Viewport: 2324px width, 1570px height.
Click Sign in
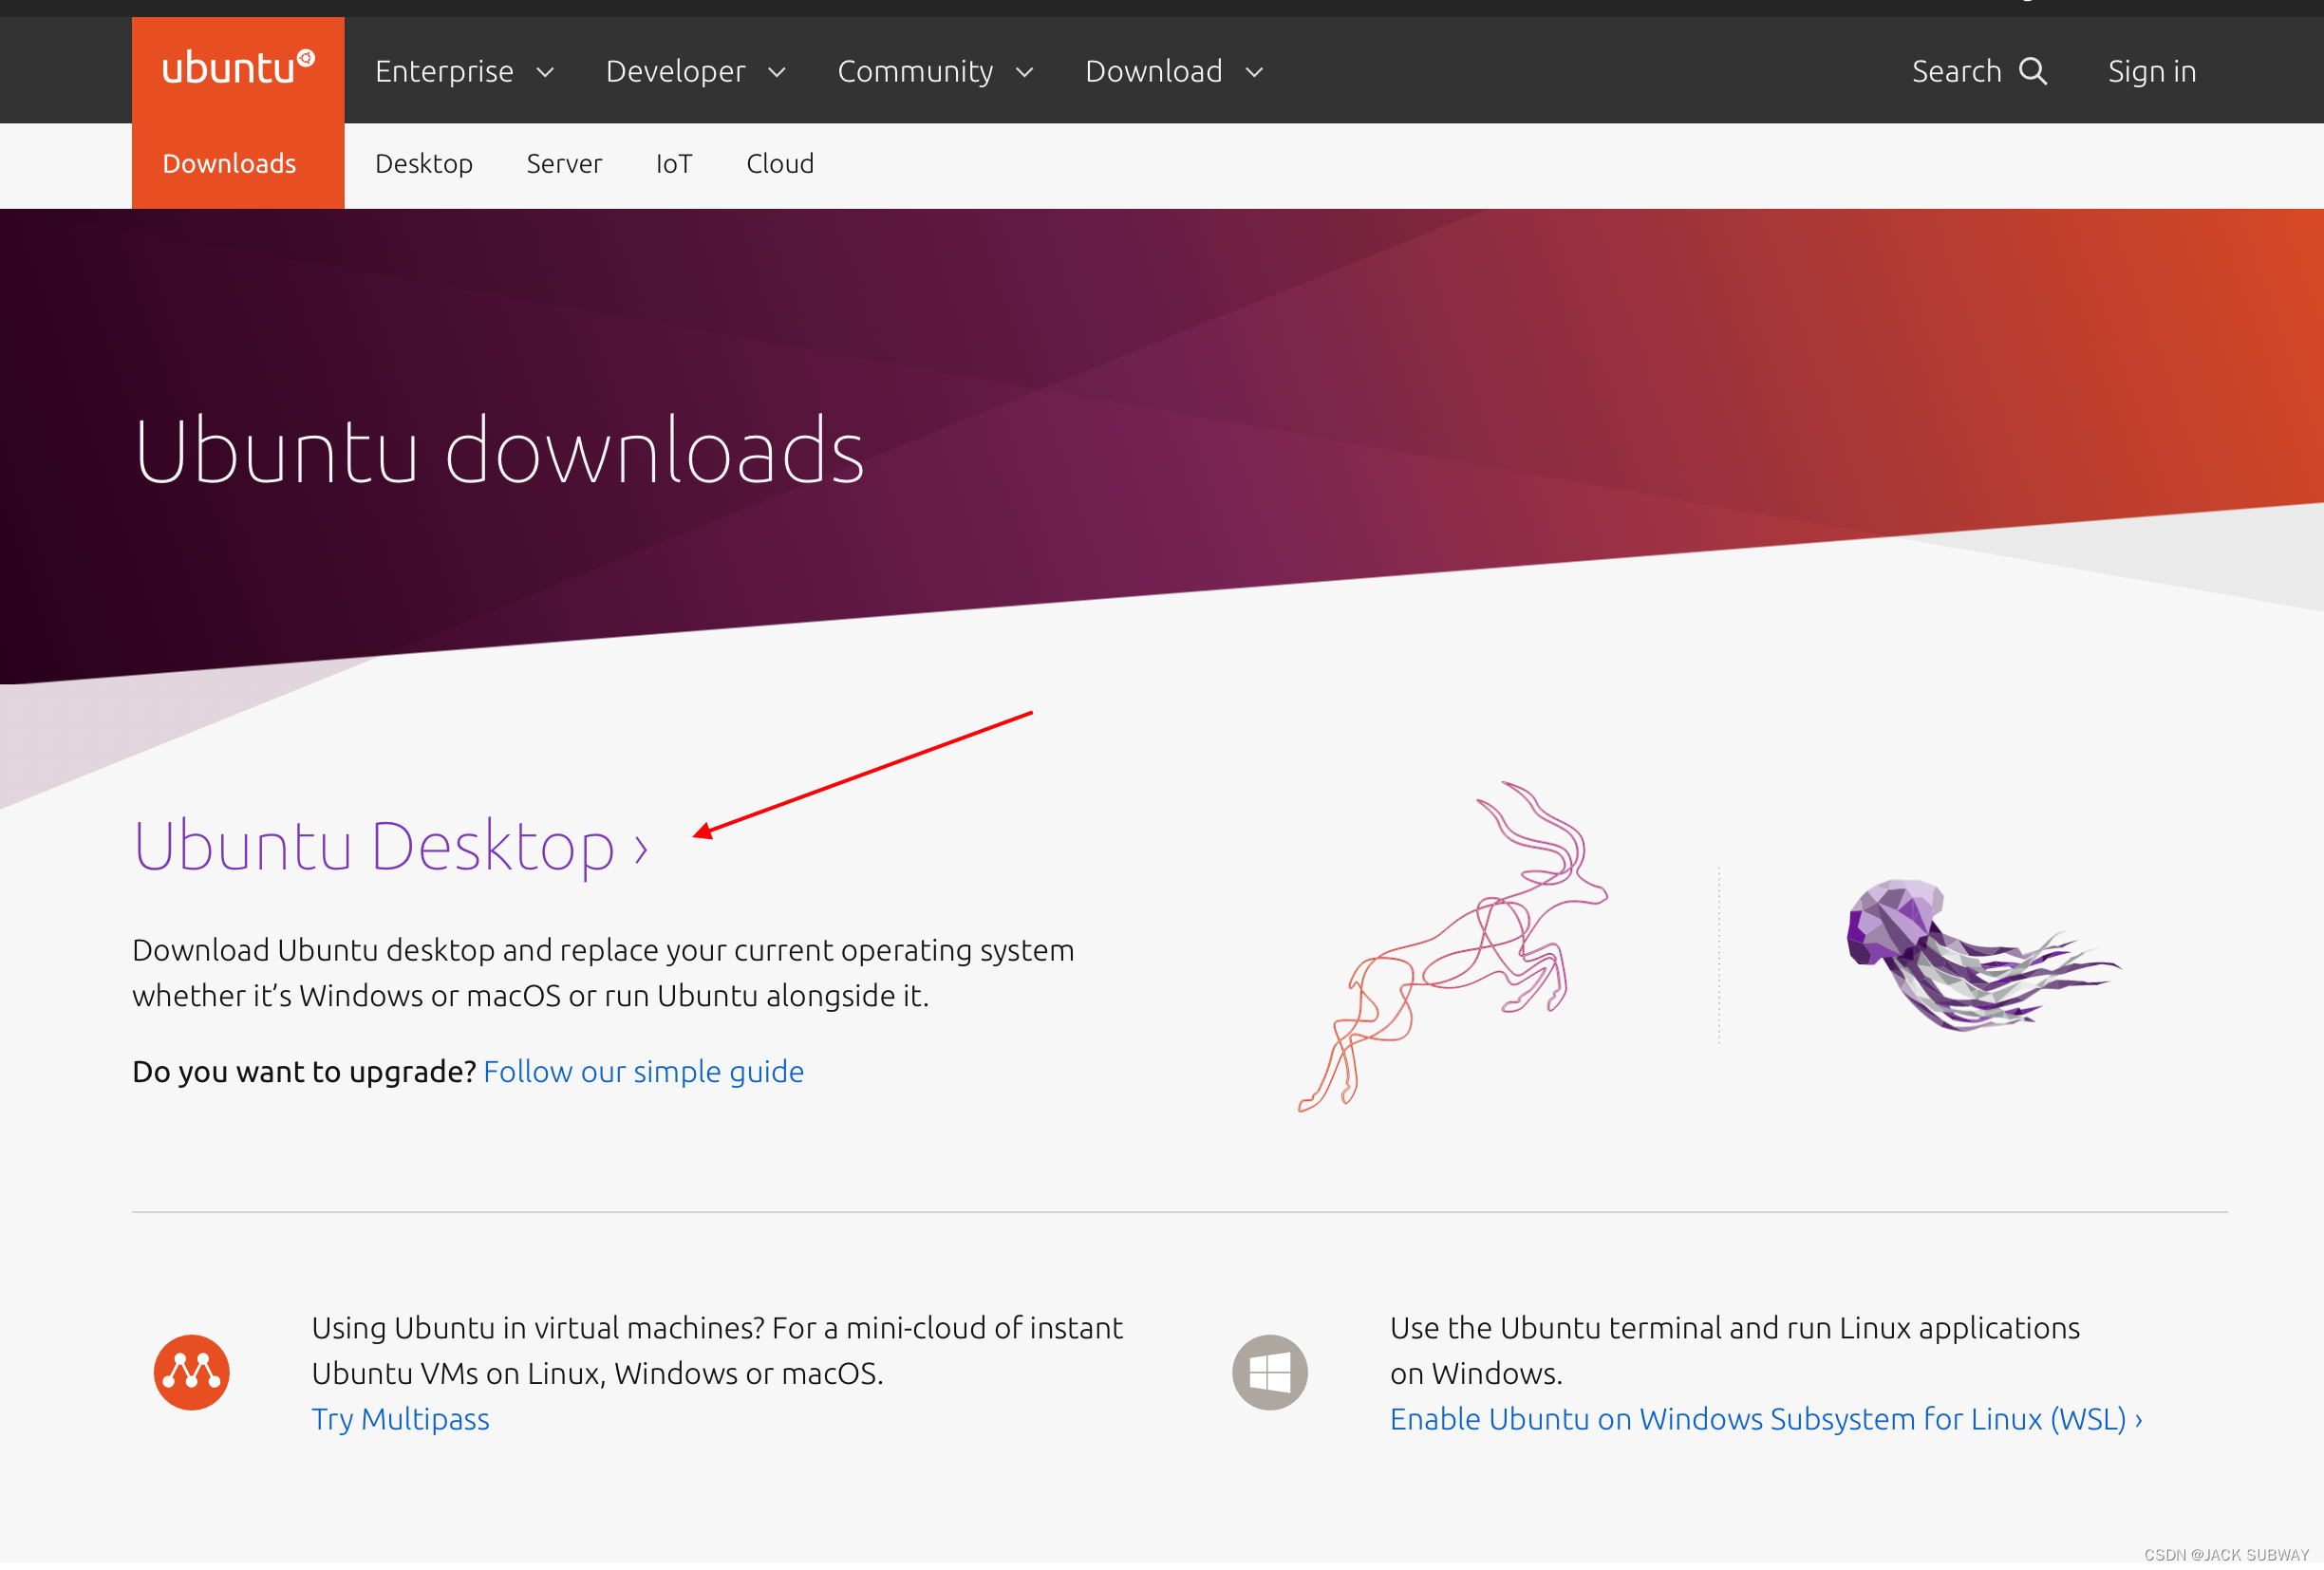(2152, 71)
